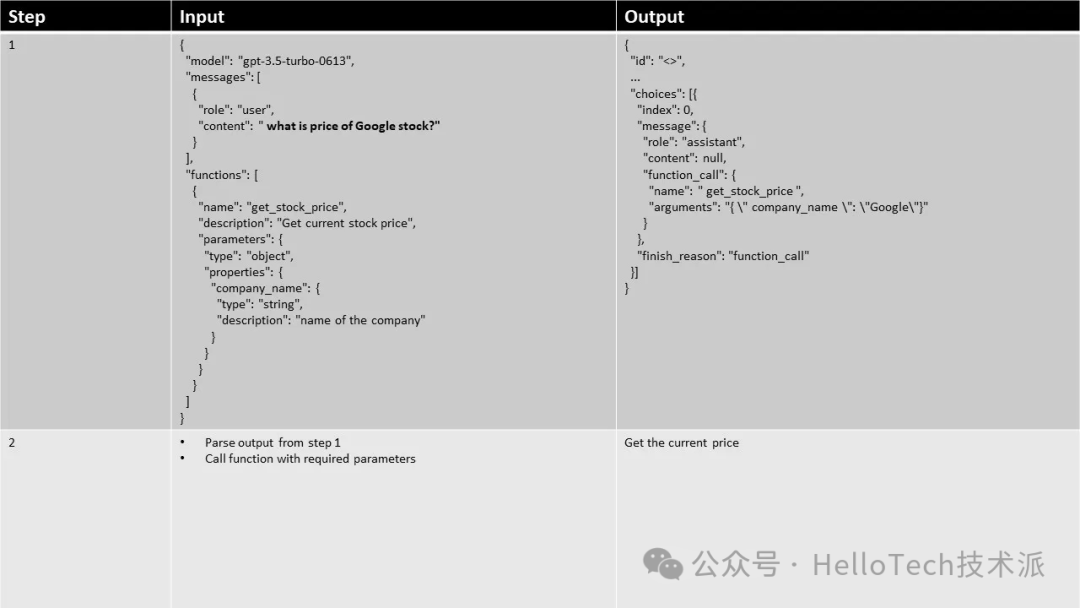Click the "arguments" line in Output
This screenshot has width=1080, height=608.
pyautogui.click(x=789, y=207)
